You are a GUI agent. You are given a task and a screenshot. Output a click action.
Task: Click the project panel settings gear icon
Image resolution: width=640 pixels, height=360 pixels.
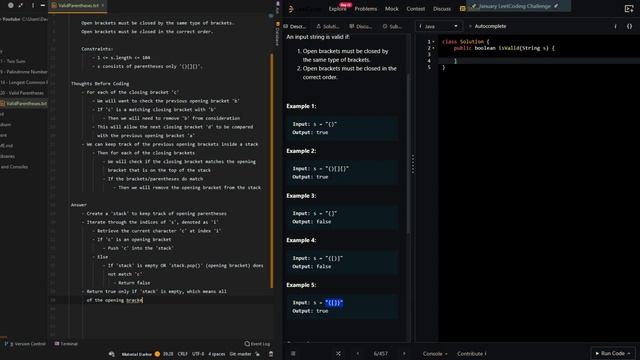click(x=11, y=5)
